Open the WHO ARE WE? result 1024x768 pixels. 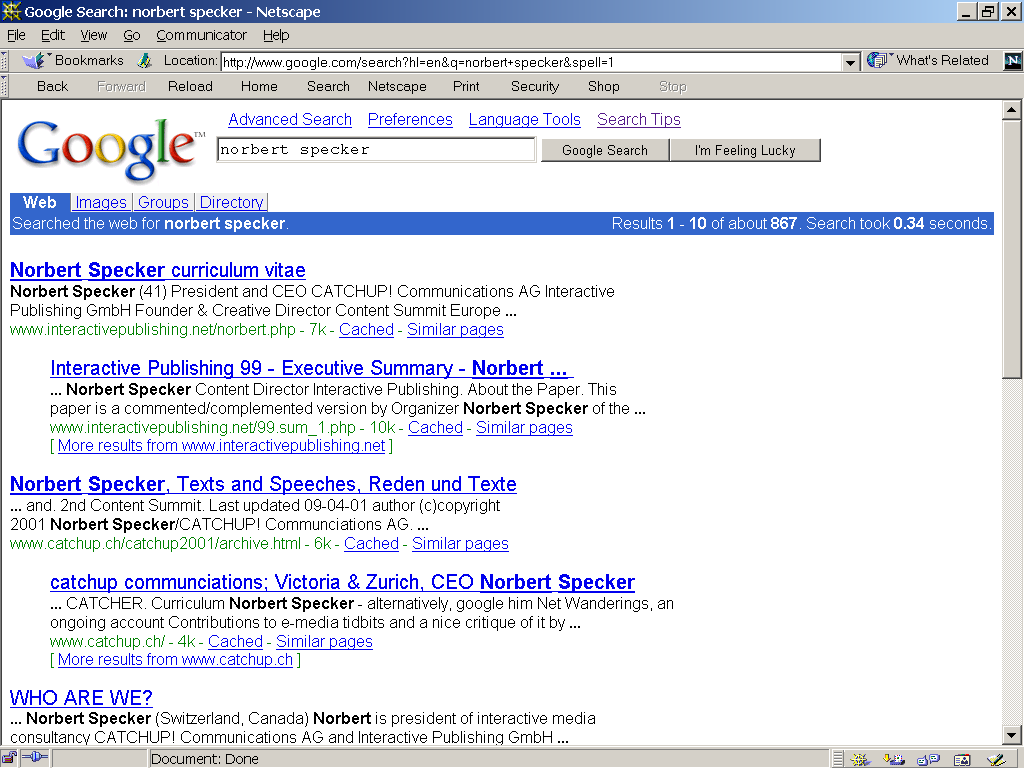tap(81, 697)
